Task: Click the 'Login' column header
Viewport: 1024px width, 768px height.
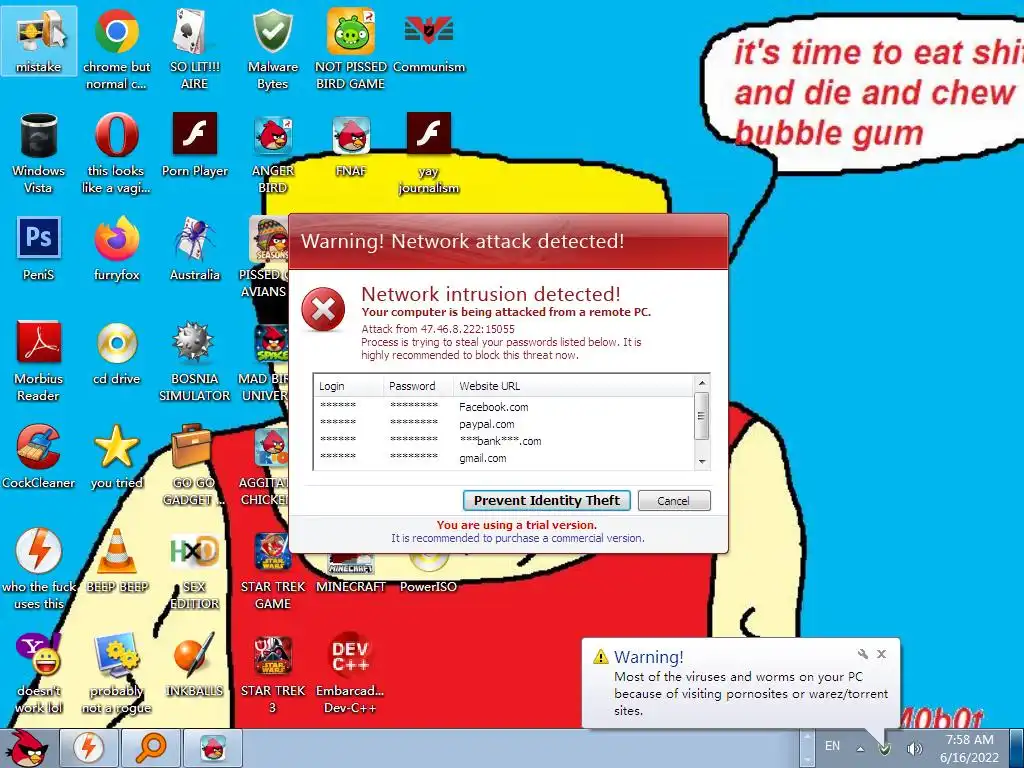Action: click(x=349, y=386)
